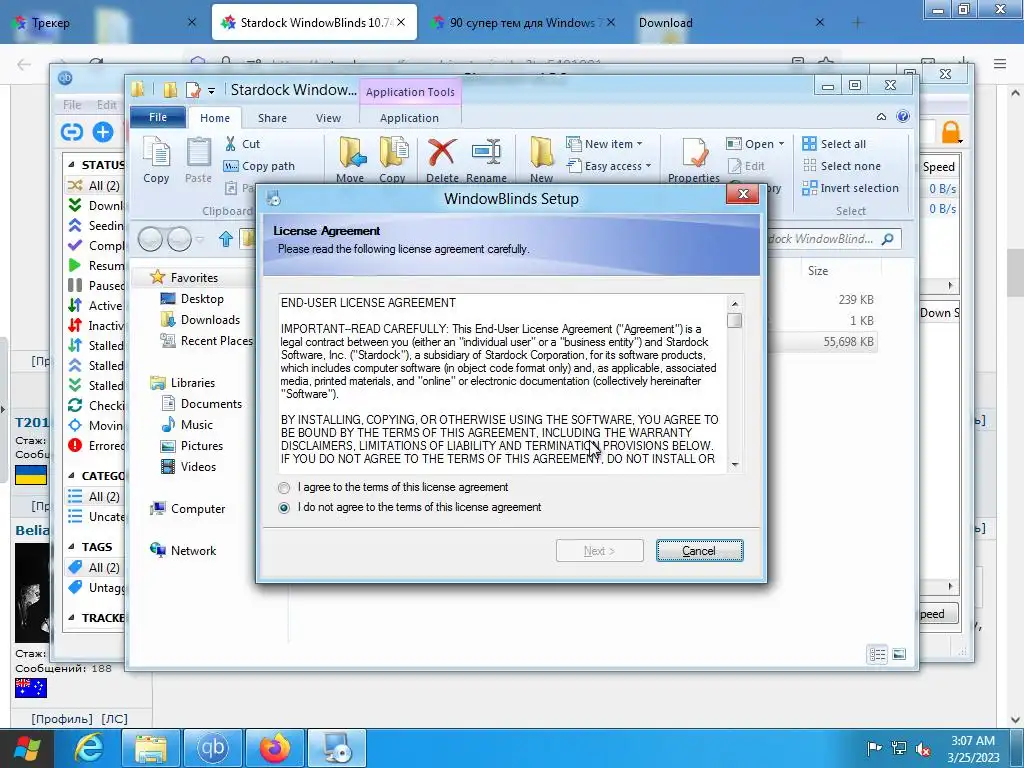Click the add torrent link icon in qBittorrent
Viewport: 1024px width, 768px height.
[x=72, y=132]
